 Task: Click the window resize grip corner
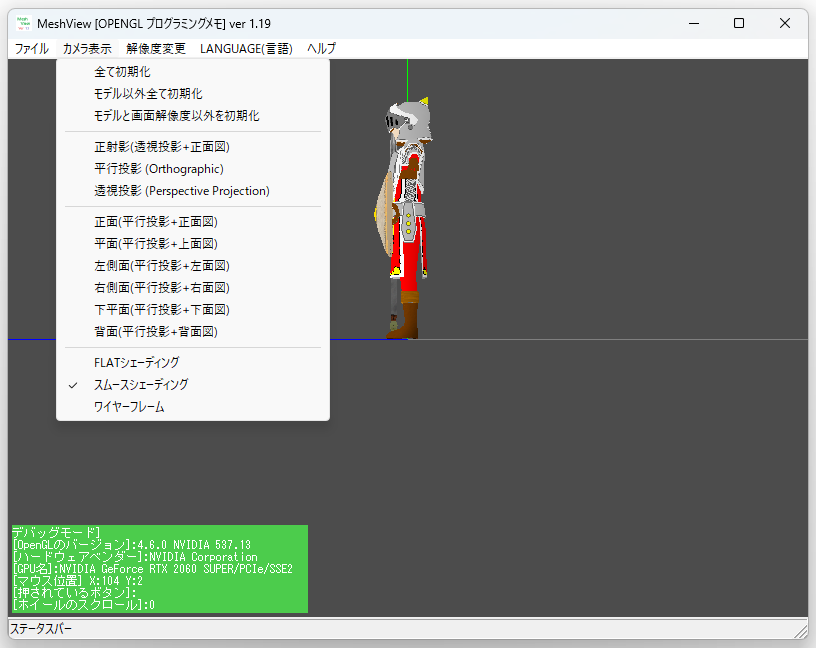click(x=801, y=632)
